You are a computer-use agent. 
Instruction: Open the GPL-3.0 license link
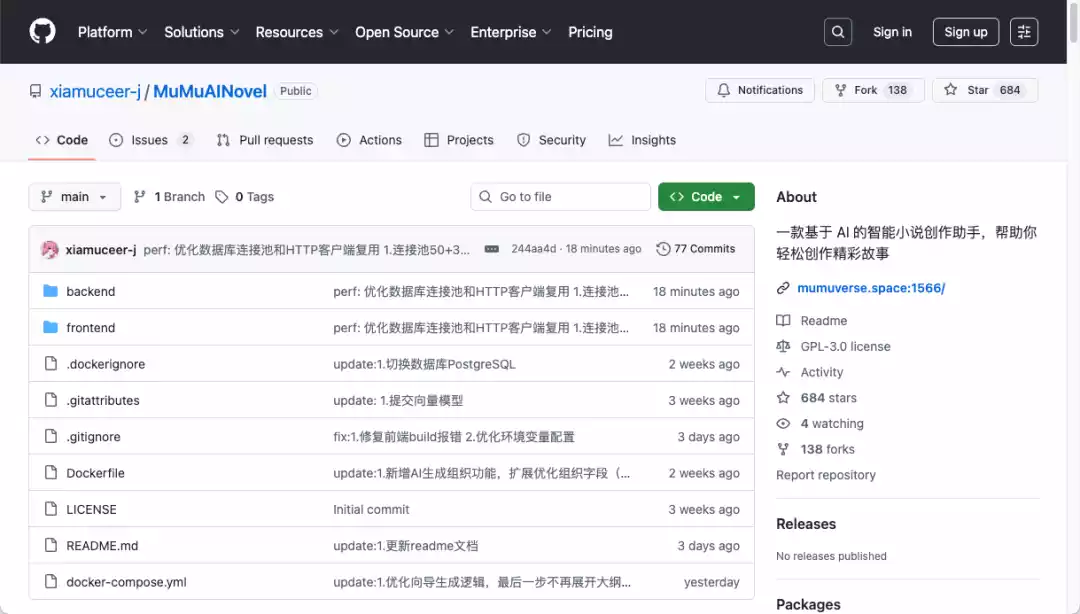tap(845, 347)
